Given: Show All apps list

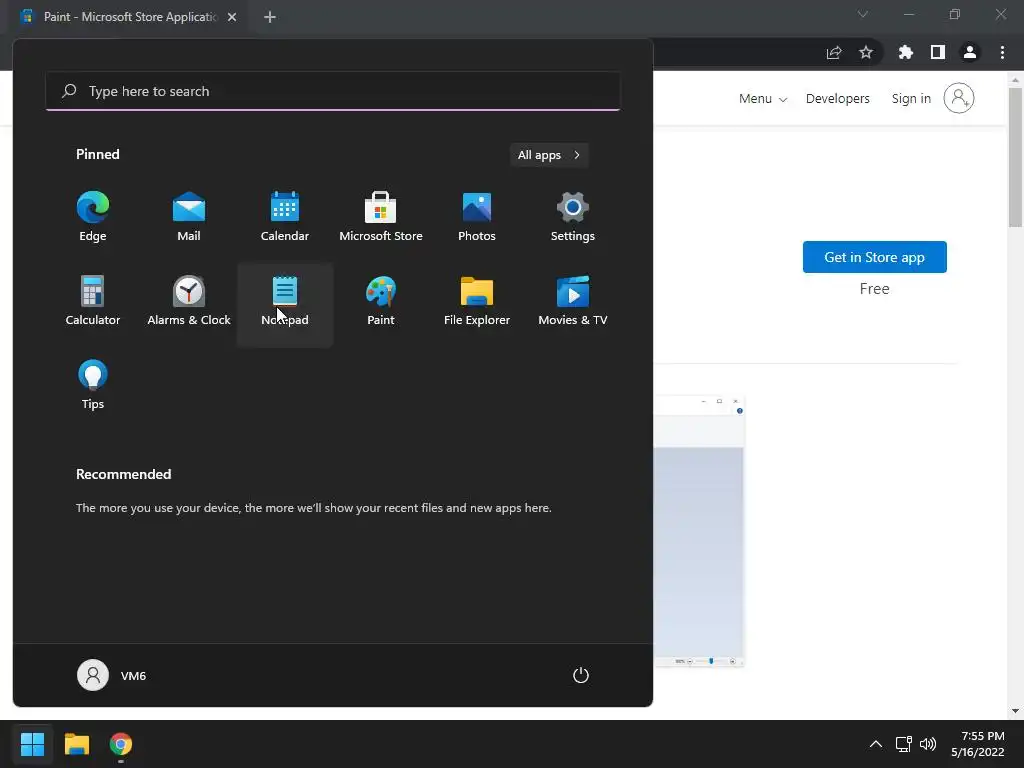Looking at the screenshot, I should pyautogui.click(x=549, y=155).
